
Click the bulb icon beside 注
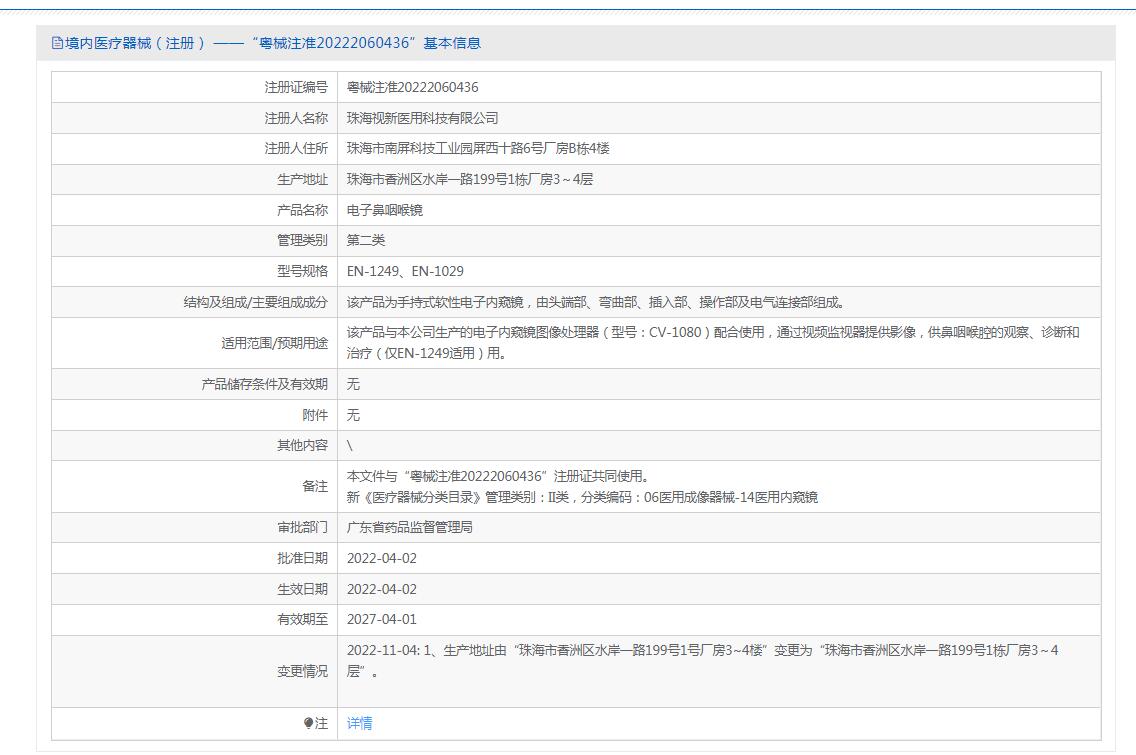(x=309, y=723)
